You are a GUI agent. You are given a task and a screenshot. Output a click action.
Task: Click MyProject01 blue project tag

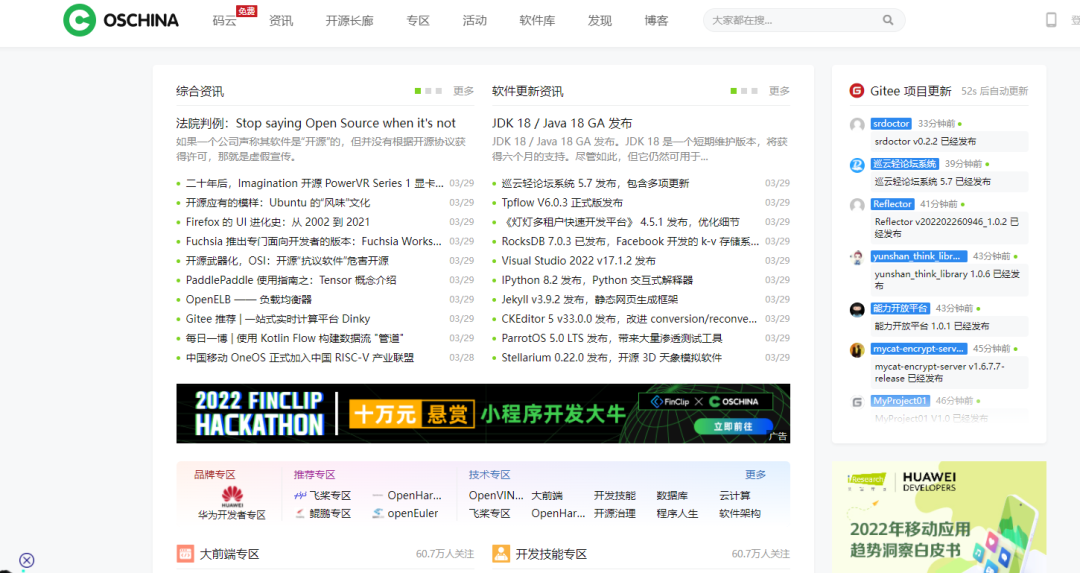[x=900, y=401]
